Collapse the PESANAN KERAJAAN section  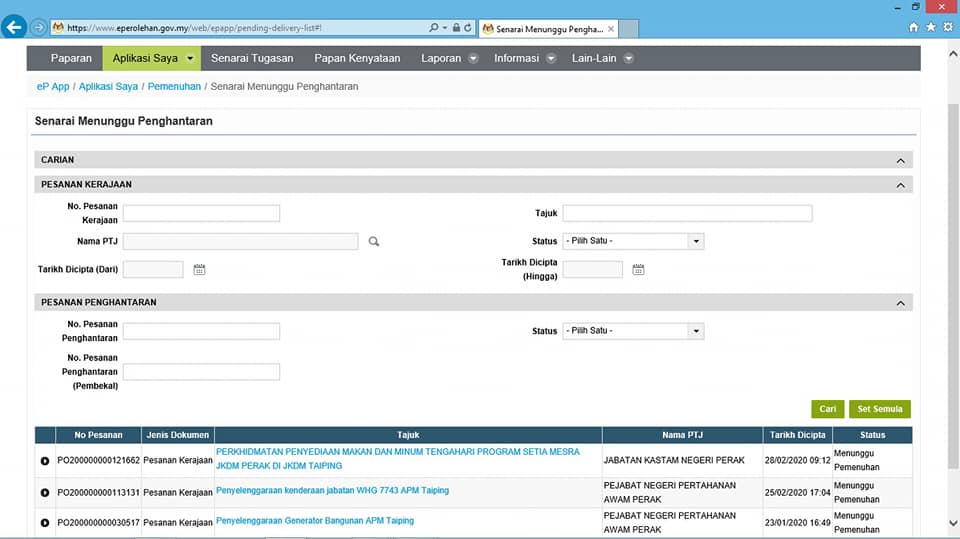900,185
